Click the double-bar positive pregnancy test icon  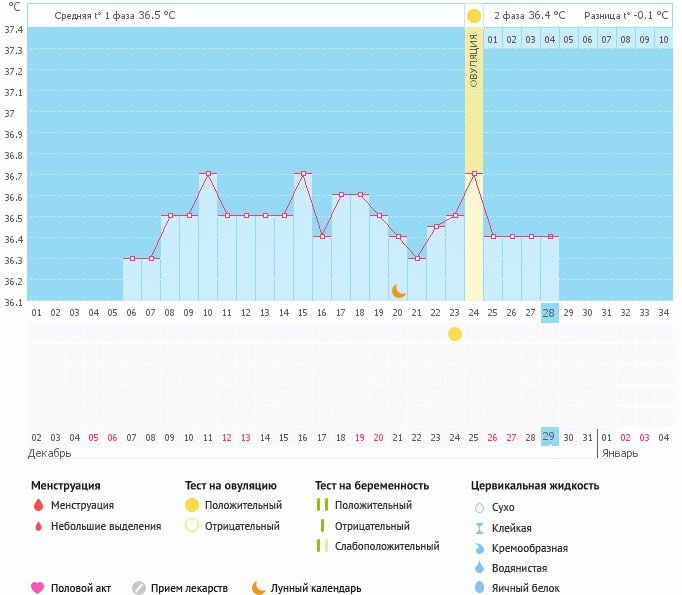point(321,505)
